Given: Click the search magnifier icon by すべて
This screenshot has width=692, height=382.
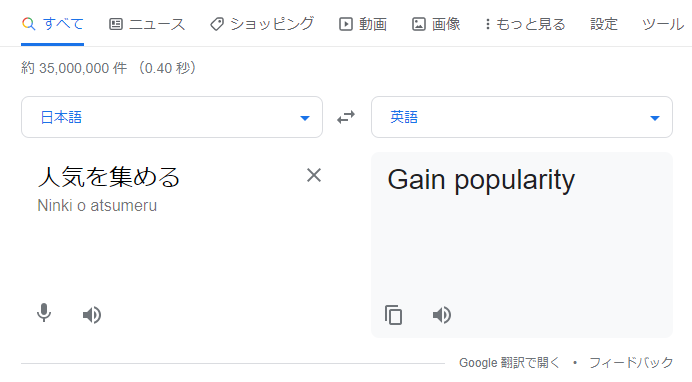Looking at the screenshot, I should (29, 24).
